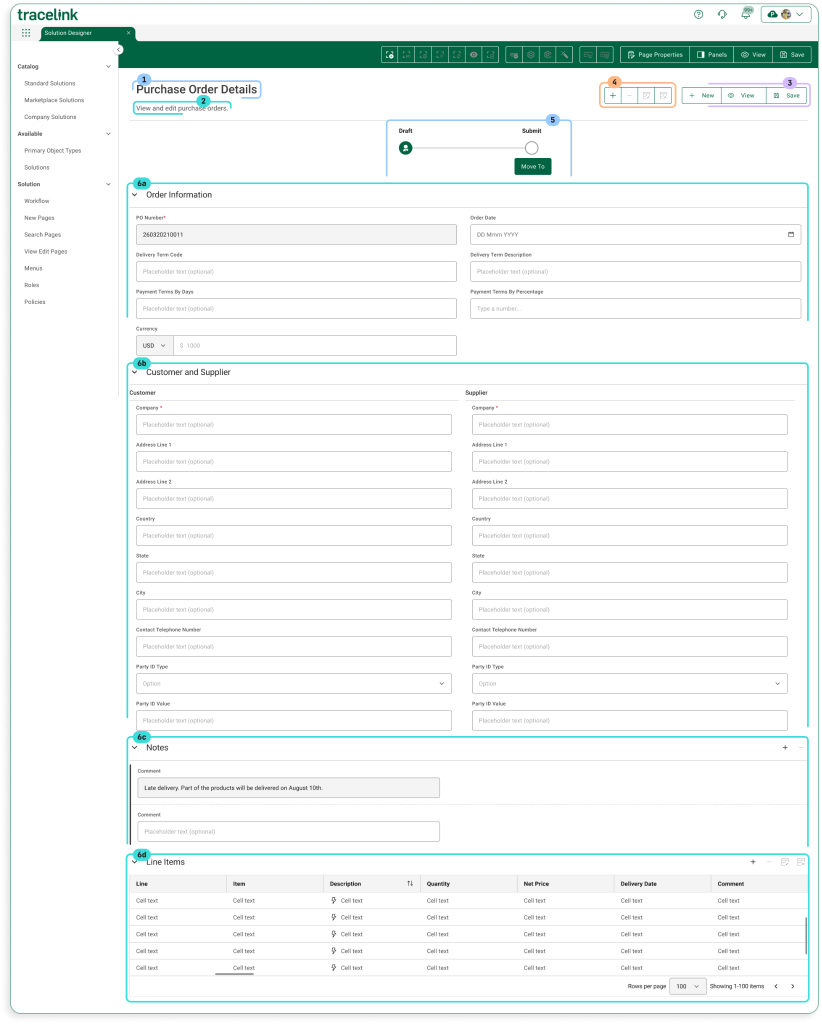
Task: Collapse the Solution sidebar section
Action: pos(108,184)
